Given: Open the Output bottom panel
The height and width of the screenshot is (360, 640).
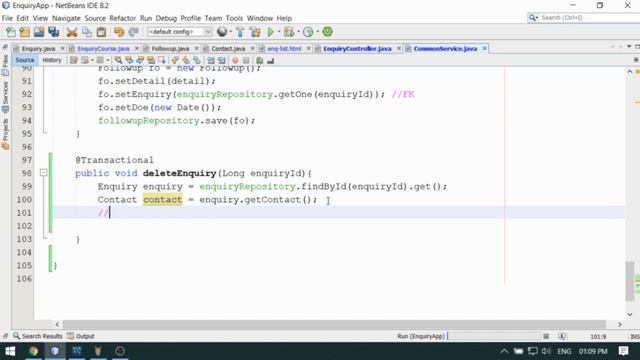Looking at the screenshot, I should (81, 336).
